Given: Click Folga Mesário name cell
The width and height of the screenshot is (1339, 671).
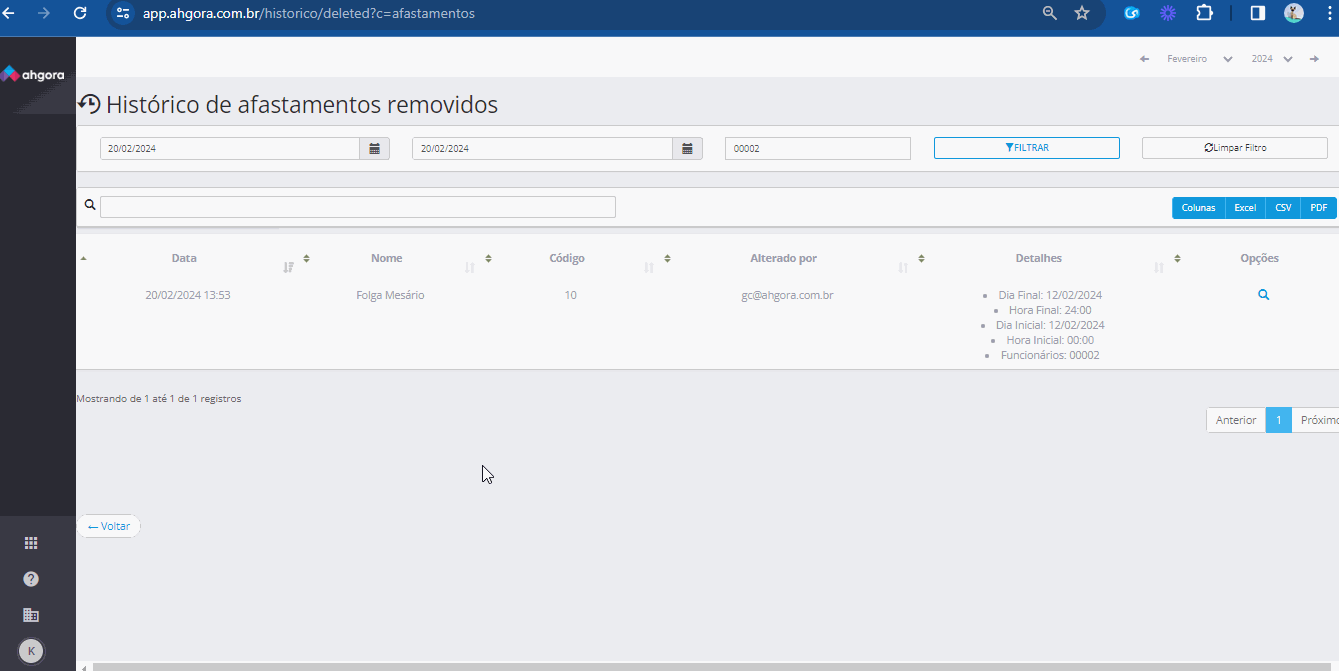Looking at the screenshot, I should [390, 295].
